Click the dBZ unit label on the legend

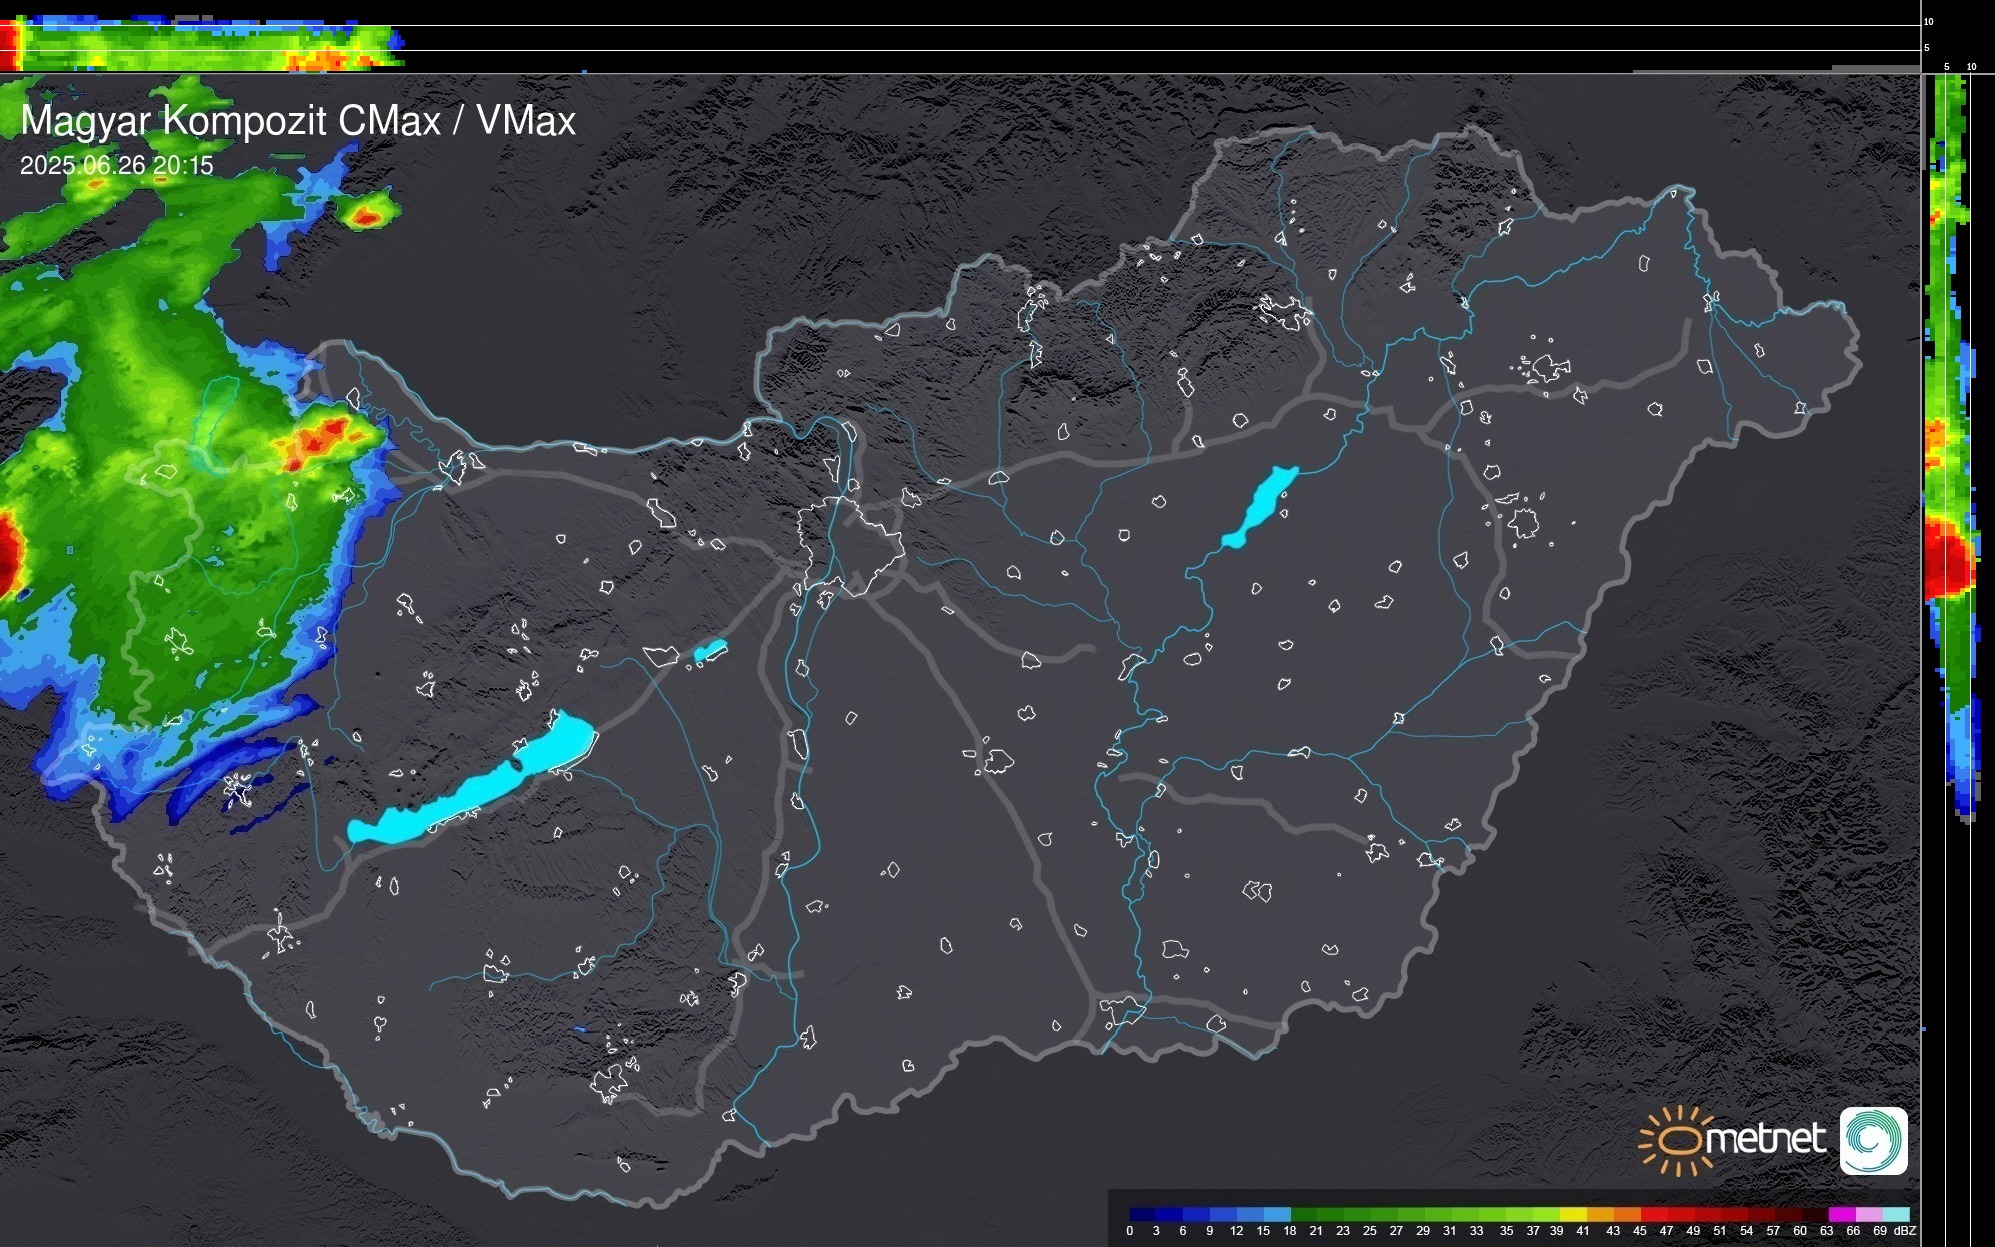pyautogui.click(x=1905, y=1231)
